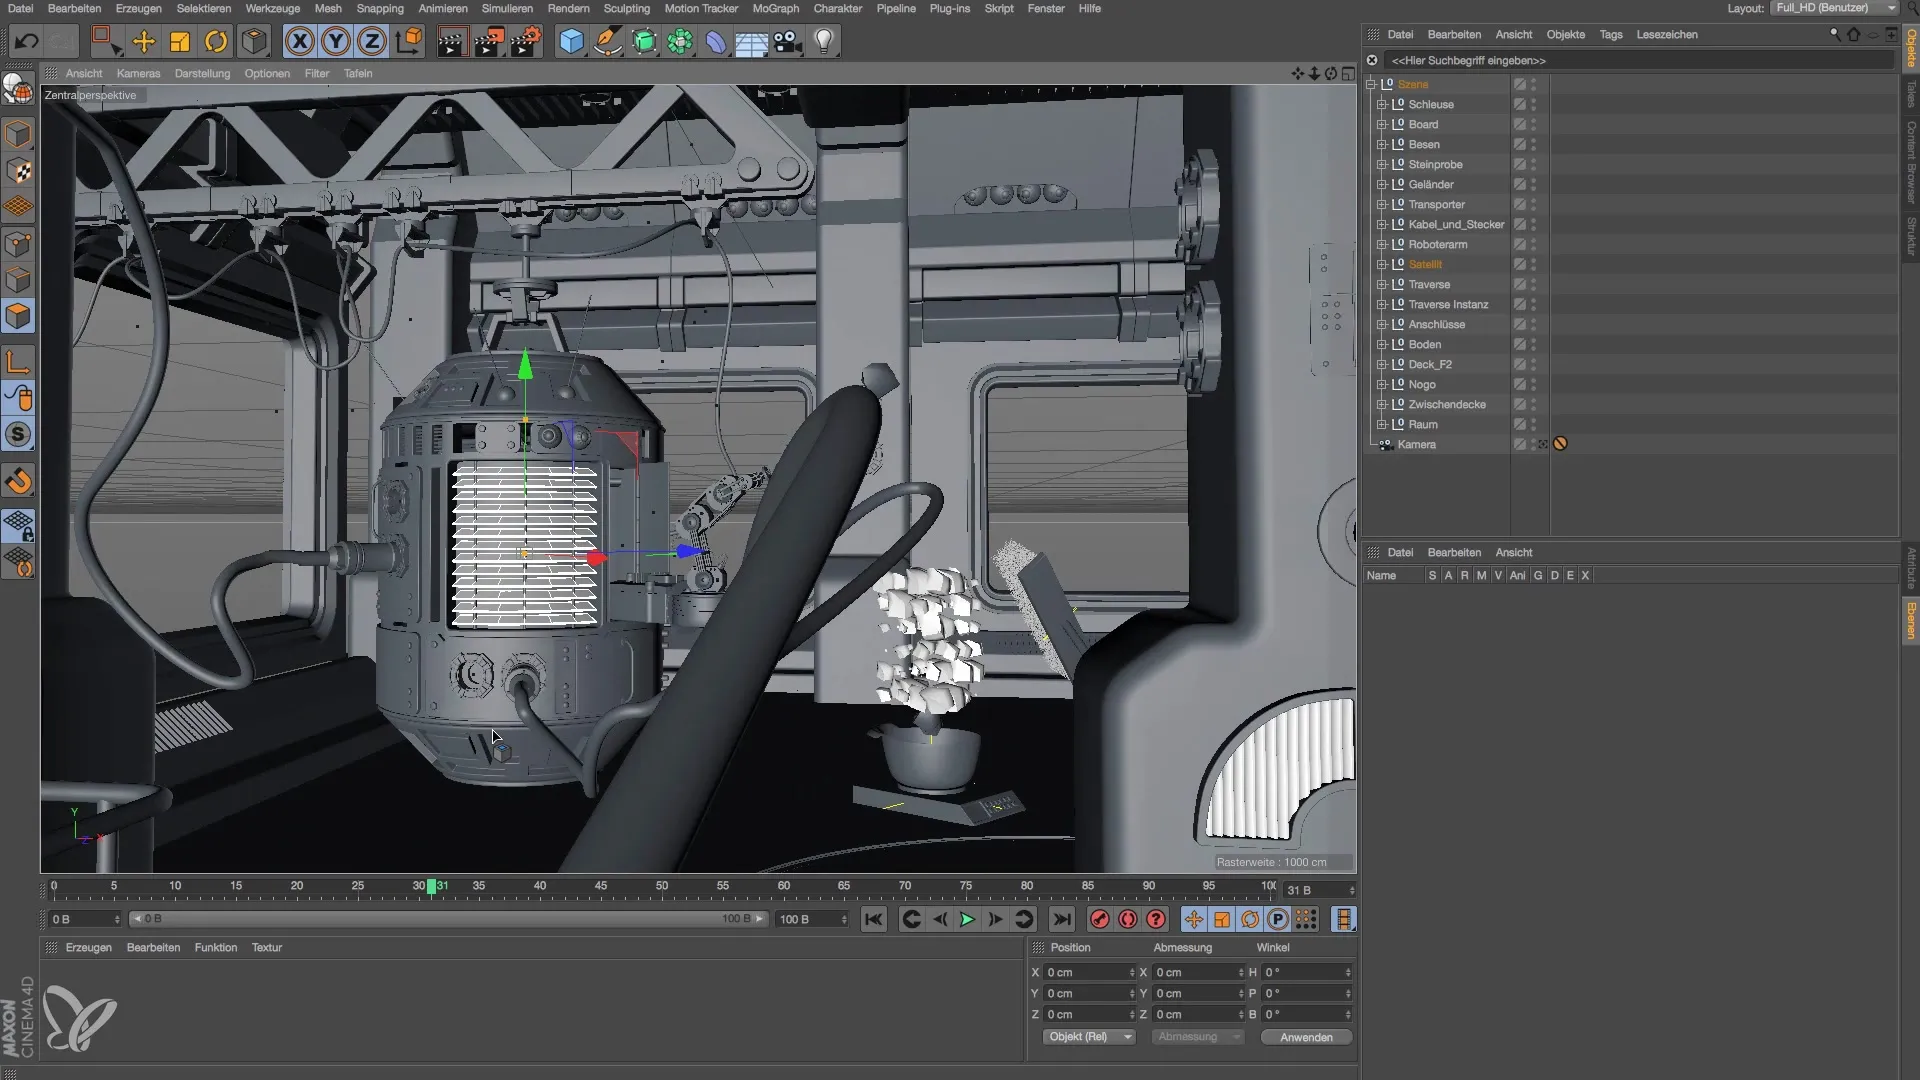The image size is (1920, 1080).
Task: Expand the Schleuse object
Action: (x=1382, y=104)
